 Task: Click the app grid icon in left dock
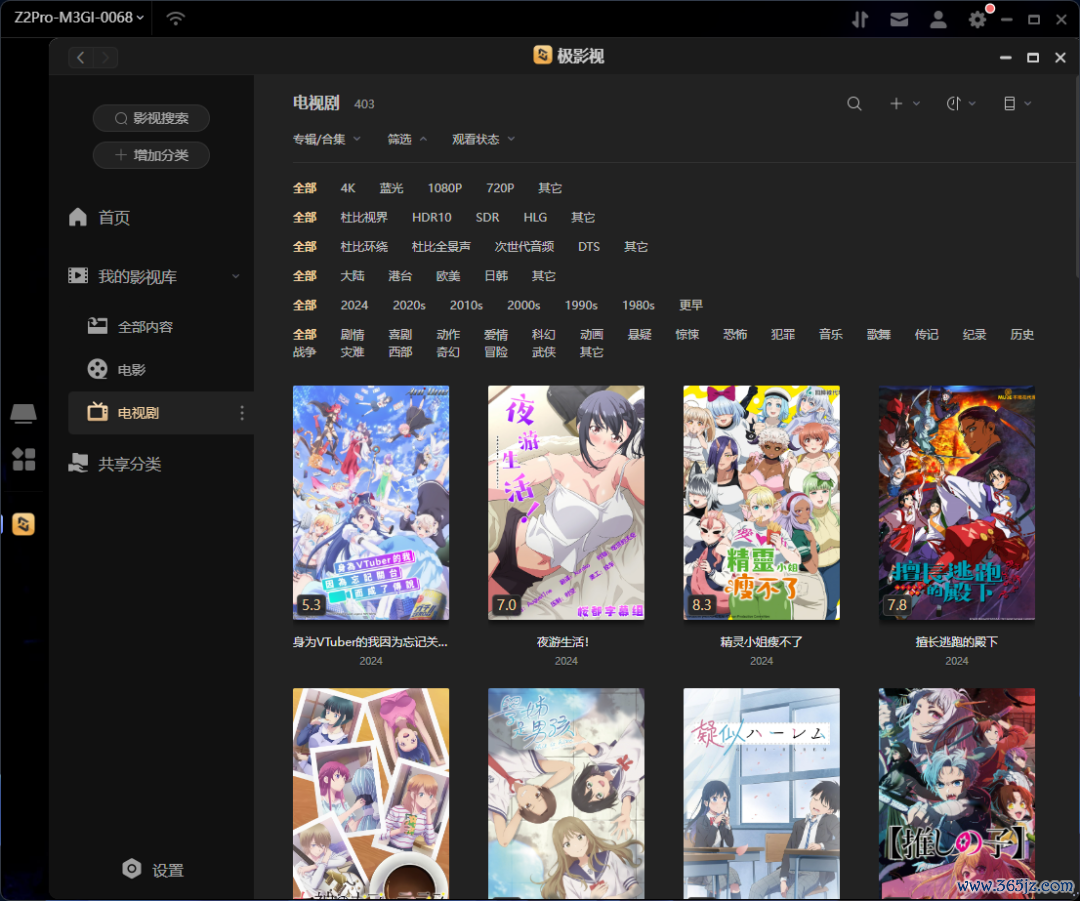point(23,459)
